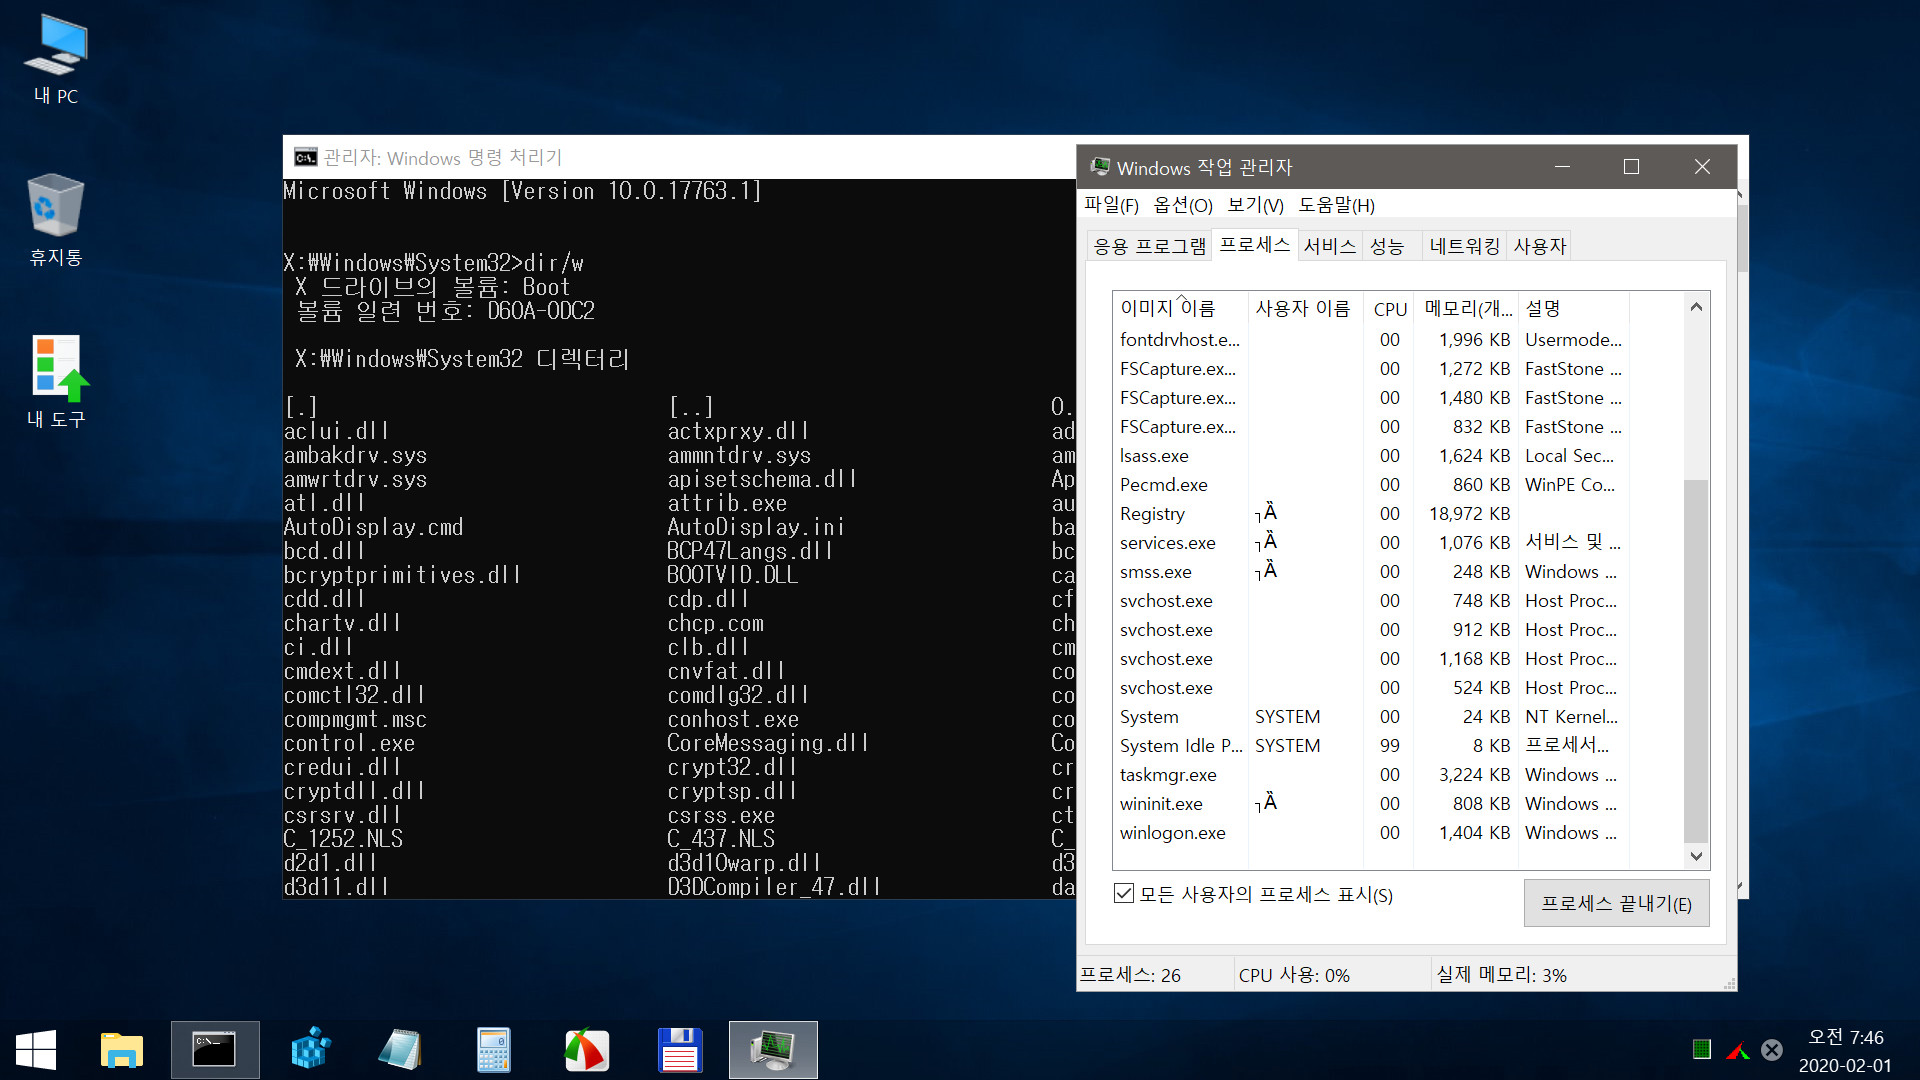
Task: Click the green CPU meter tray icon
Action: tap(1701, 1049)
